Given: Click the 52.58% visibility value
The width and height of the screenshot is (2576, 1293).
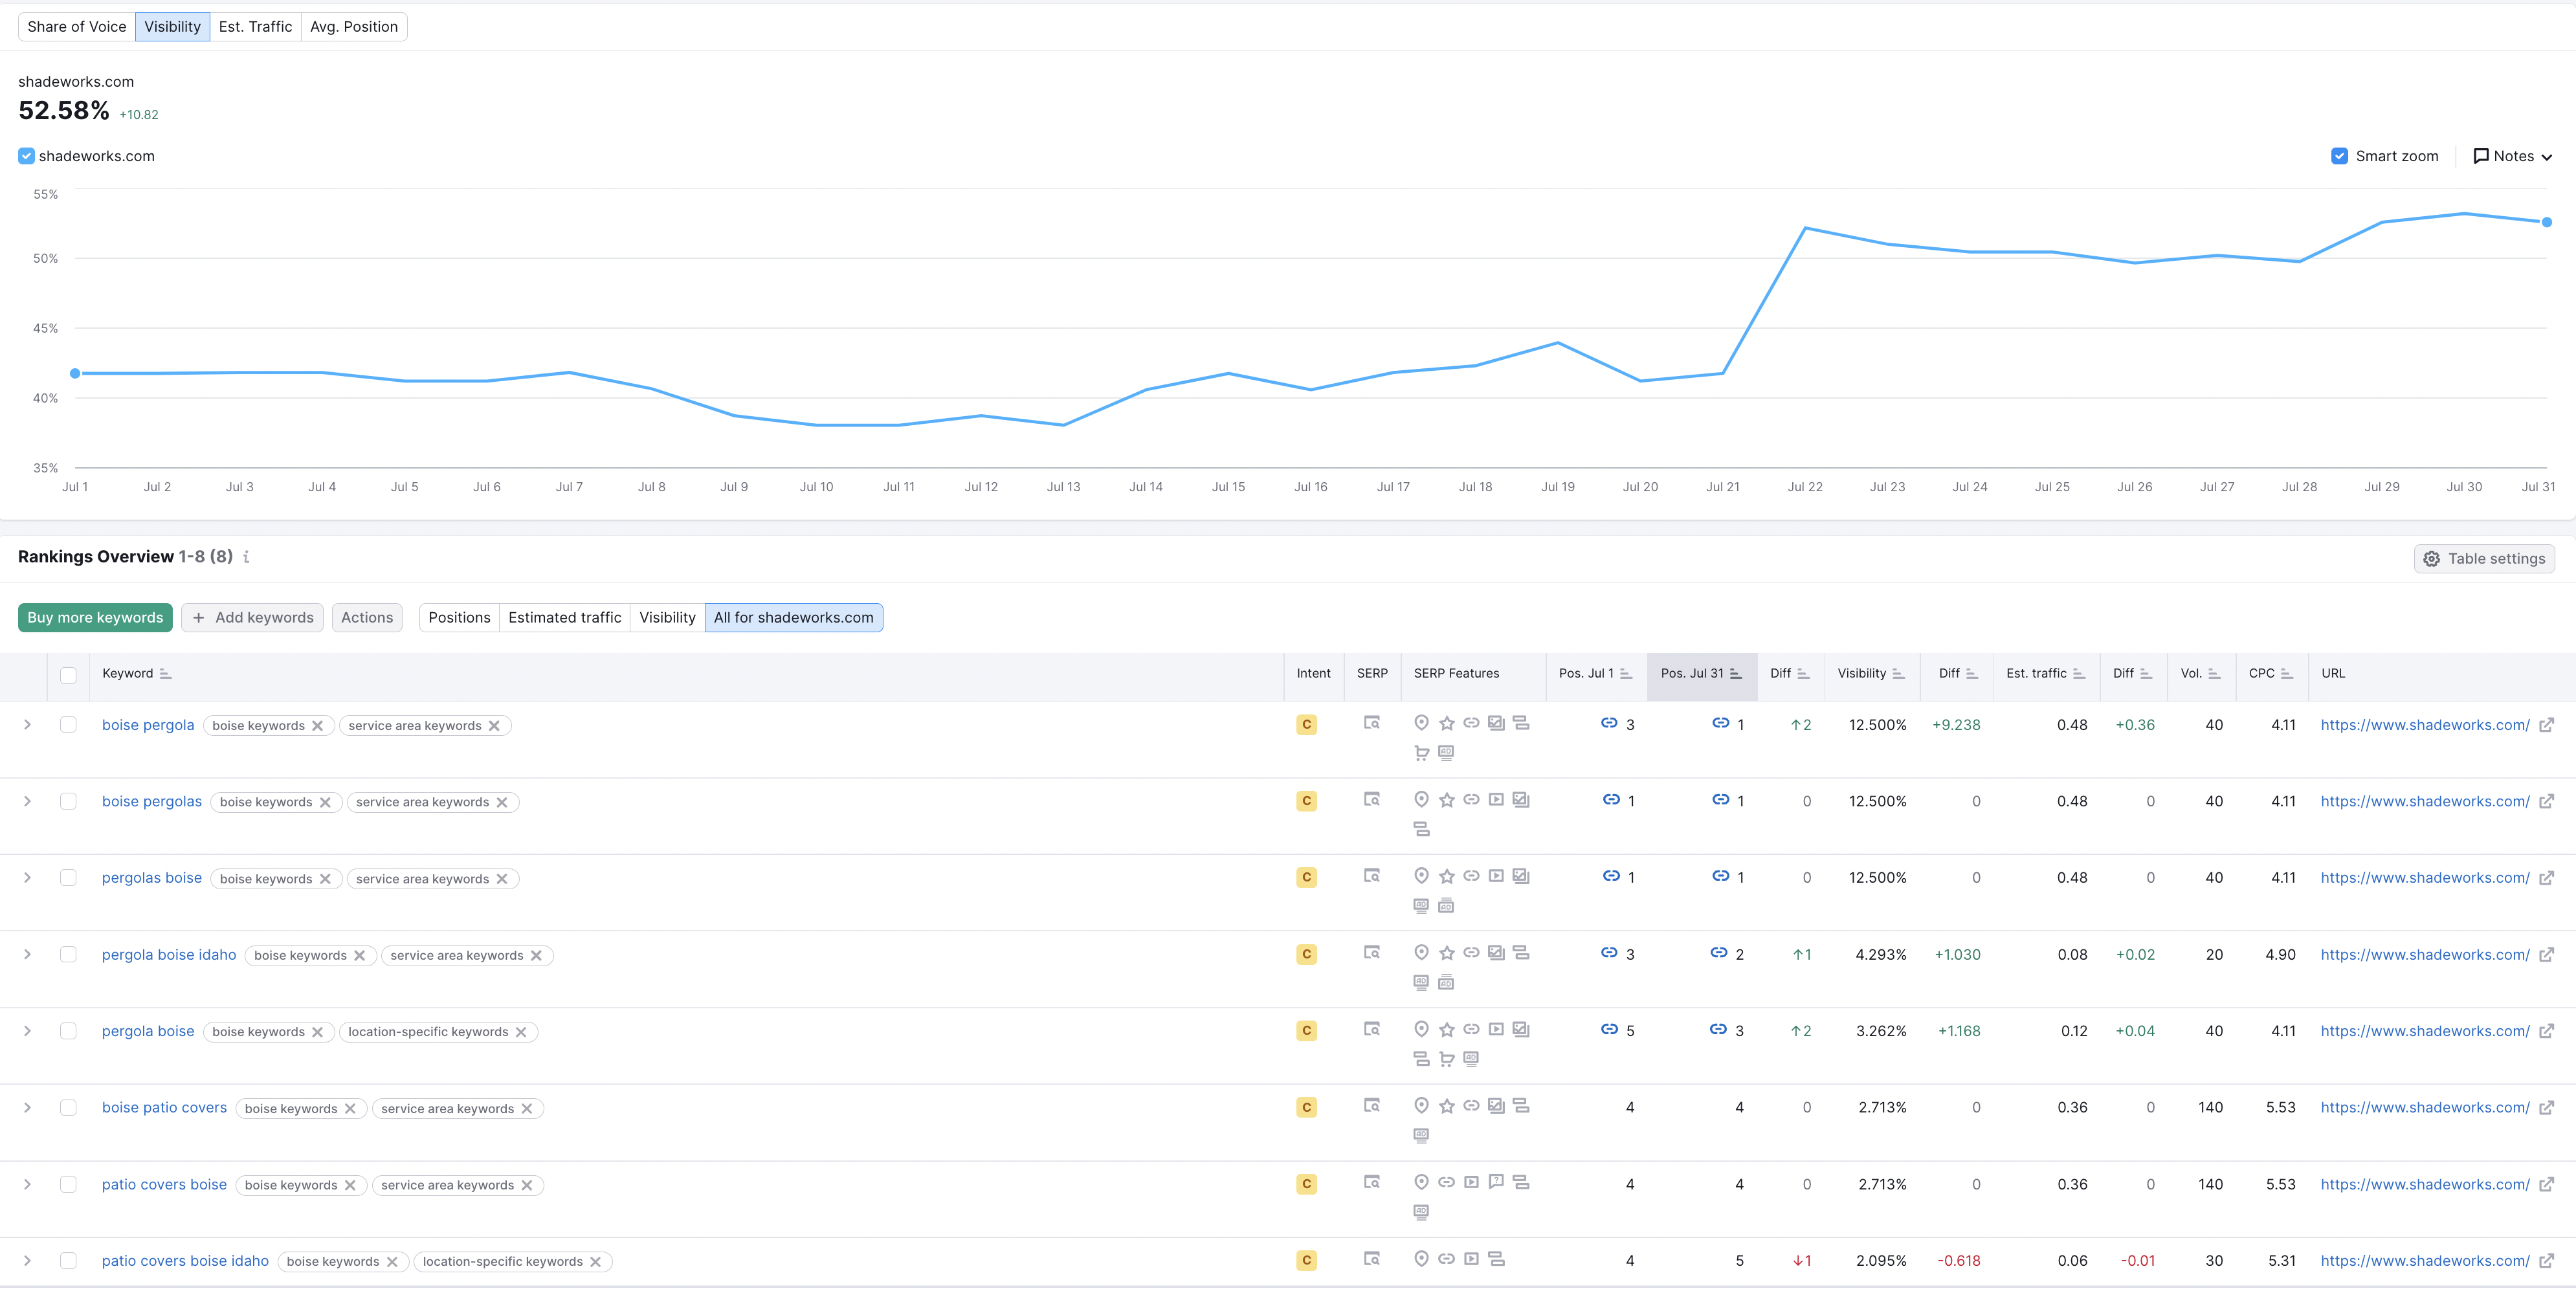Looking at the screenshot, I should tap(64, 111).
